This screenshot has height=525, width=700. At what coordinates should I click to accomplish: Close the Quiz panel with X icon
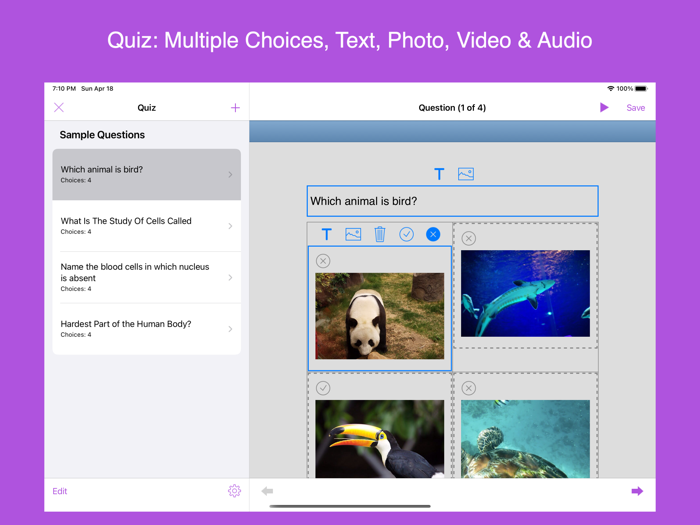[x=59, y=108]
